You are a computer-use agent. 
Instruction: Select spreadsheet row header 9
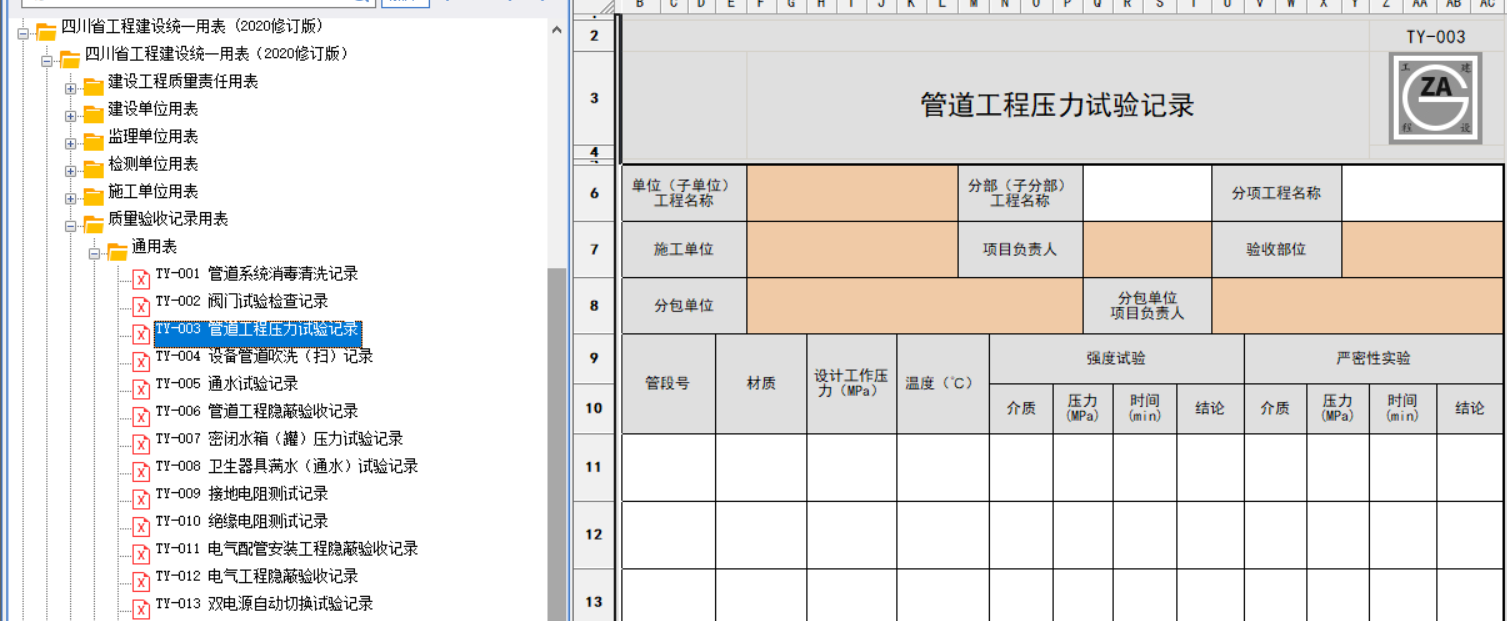[x=594, y=359]
